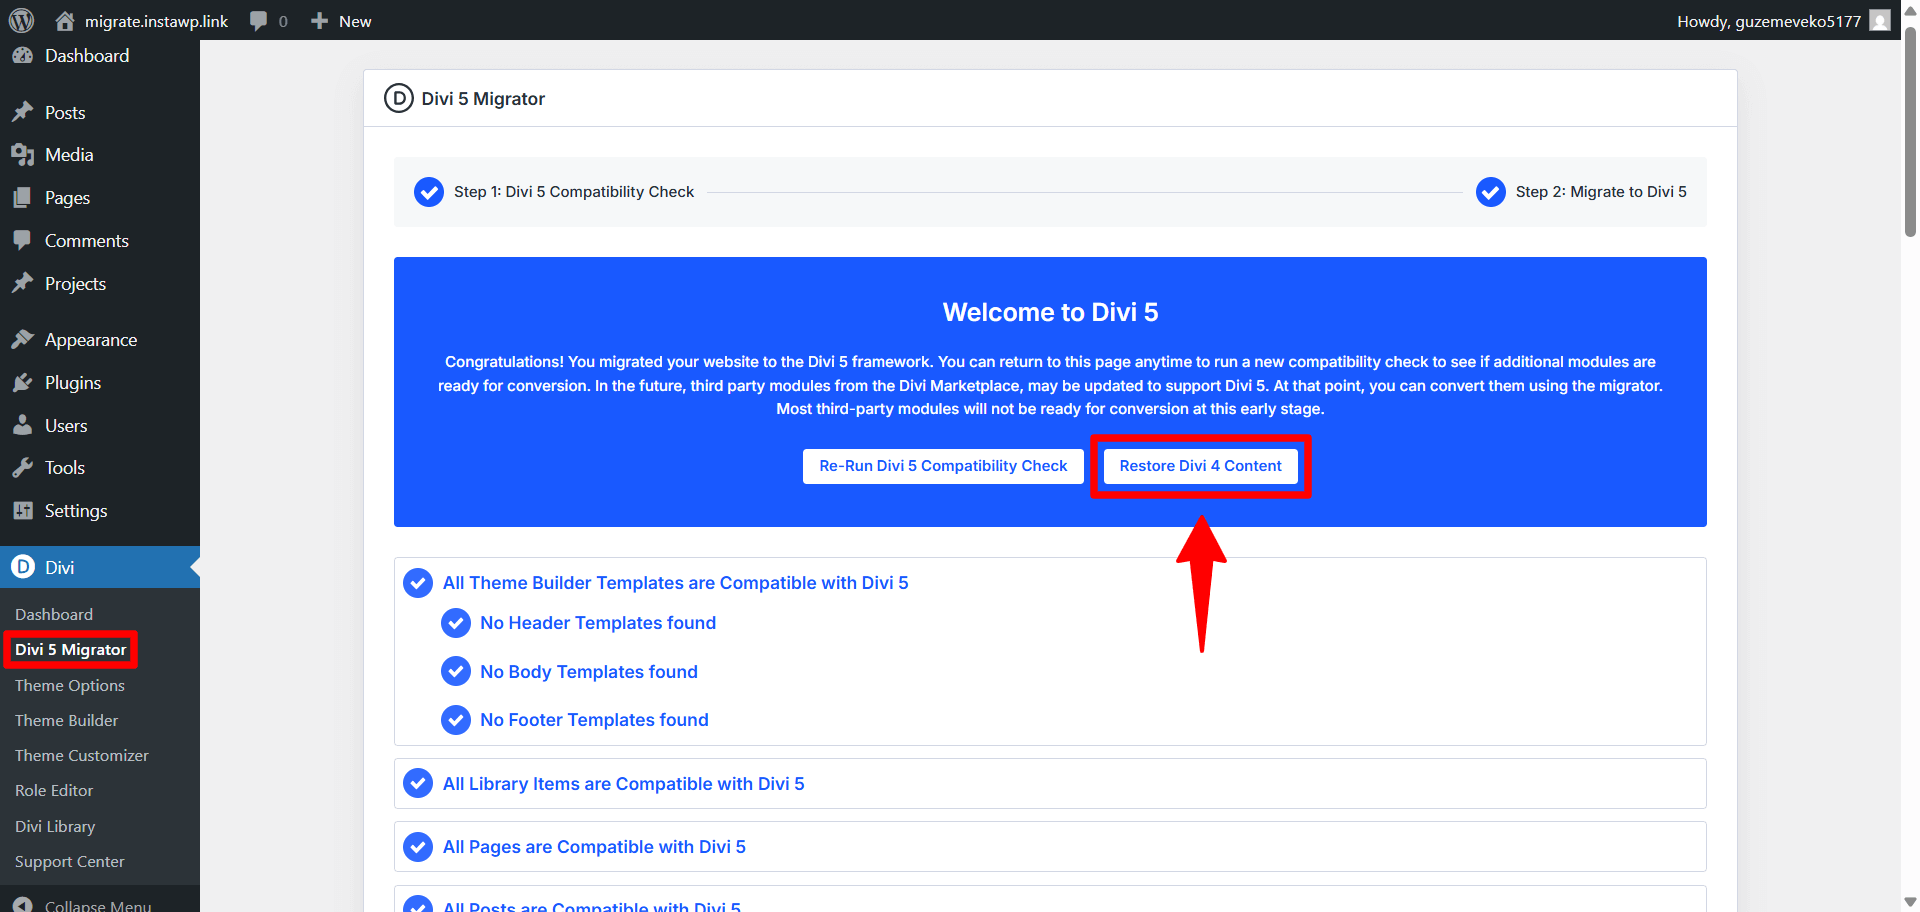Click the WordPress logo icon
The image size is (1920, 912).
(22, 21)
